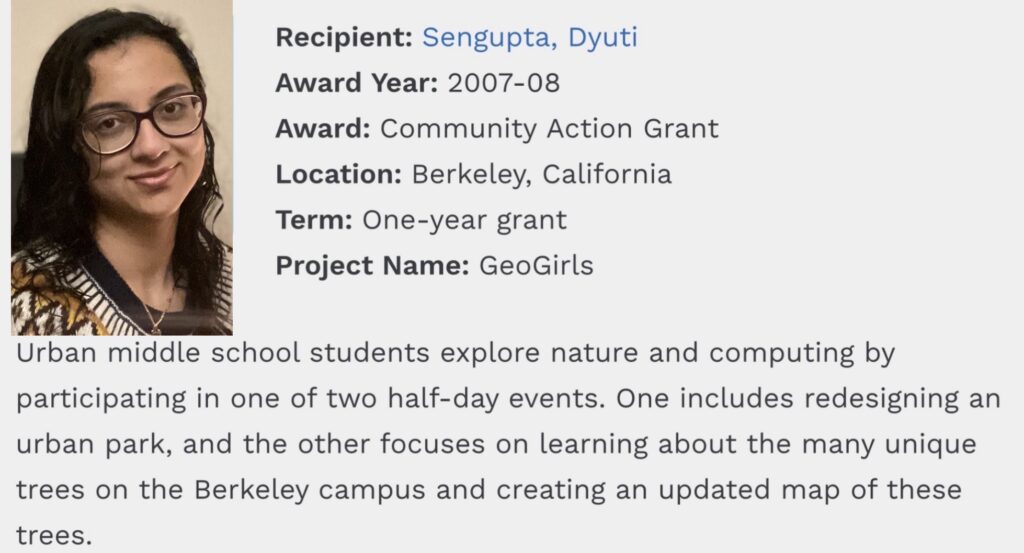Click the Location: label
This screenshot has width=1024, height=553.
tap(338, 174)
